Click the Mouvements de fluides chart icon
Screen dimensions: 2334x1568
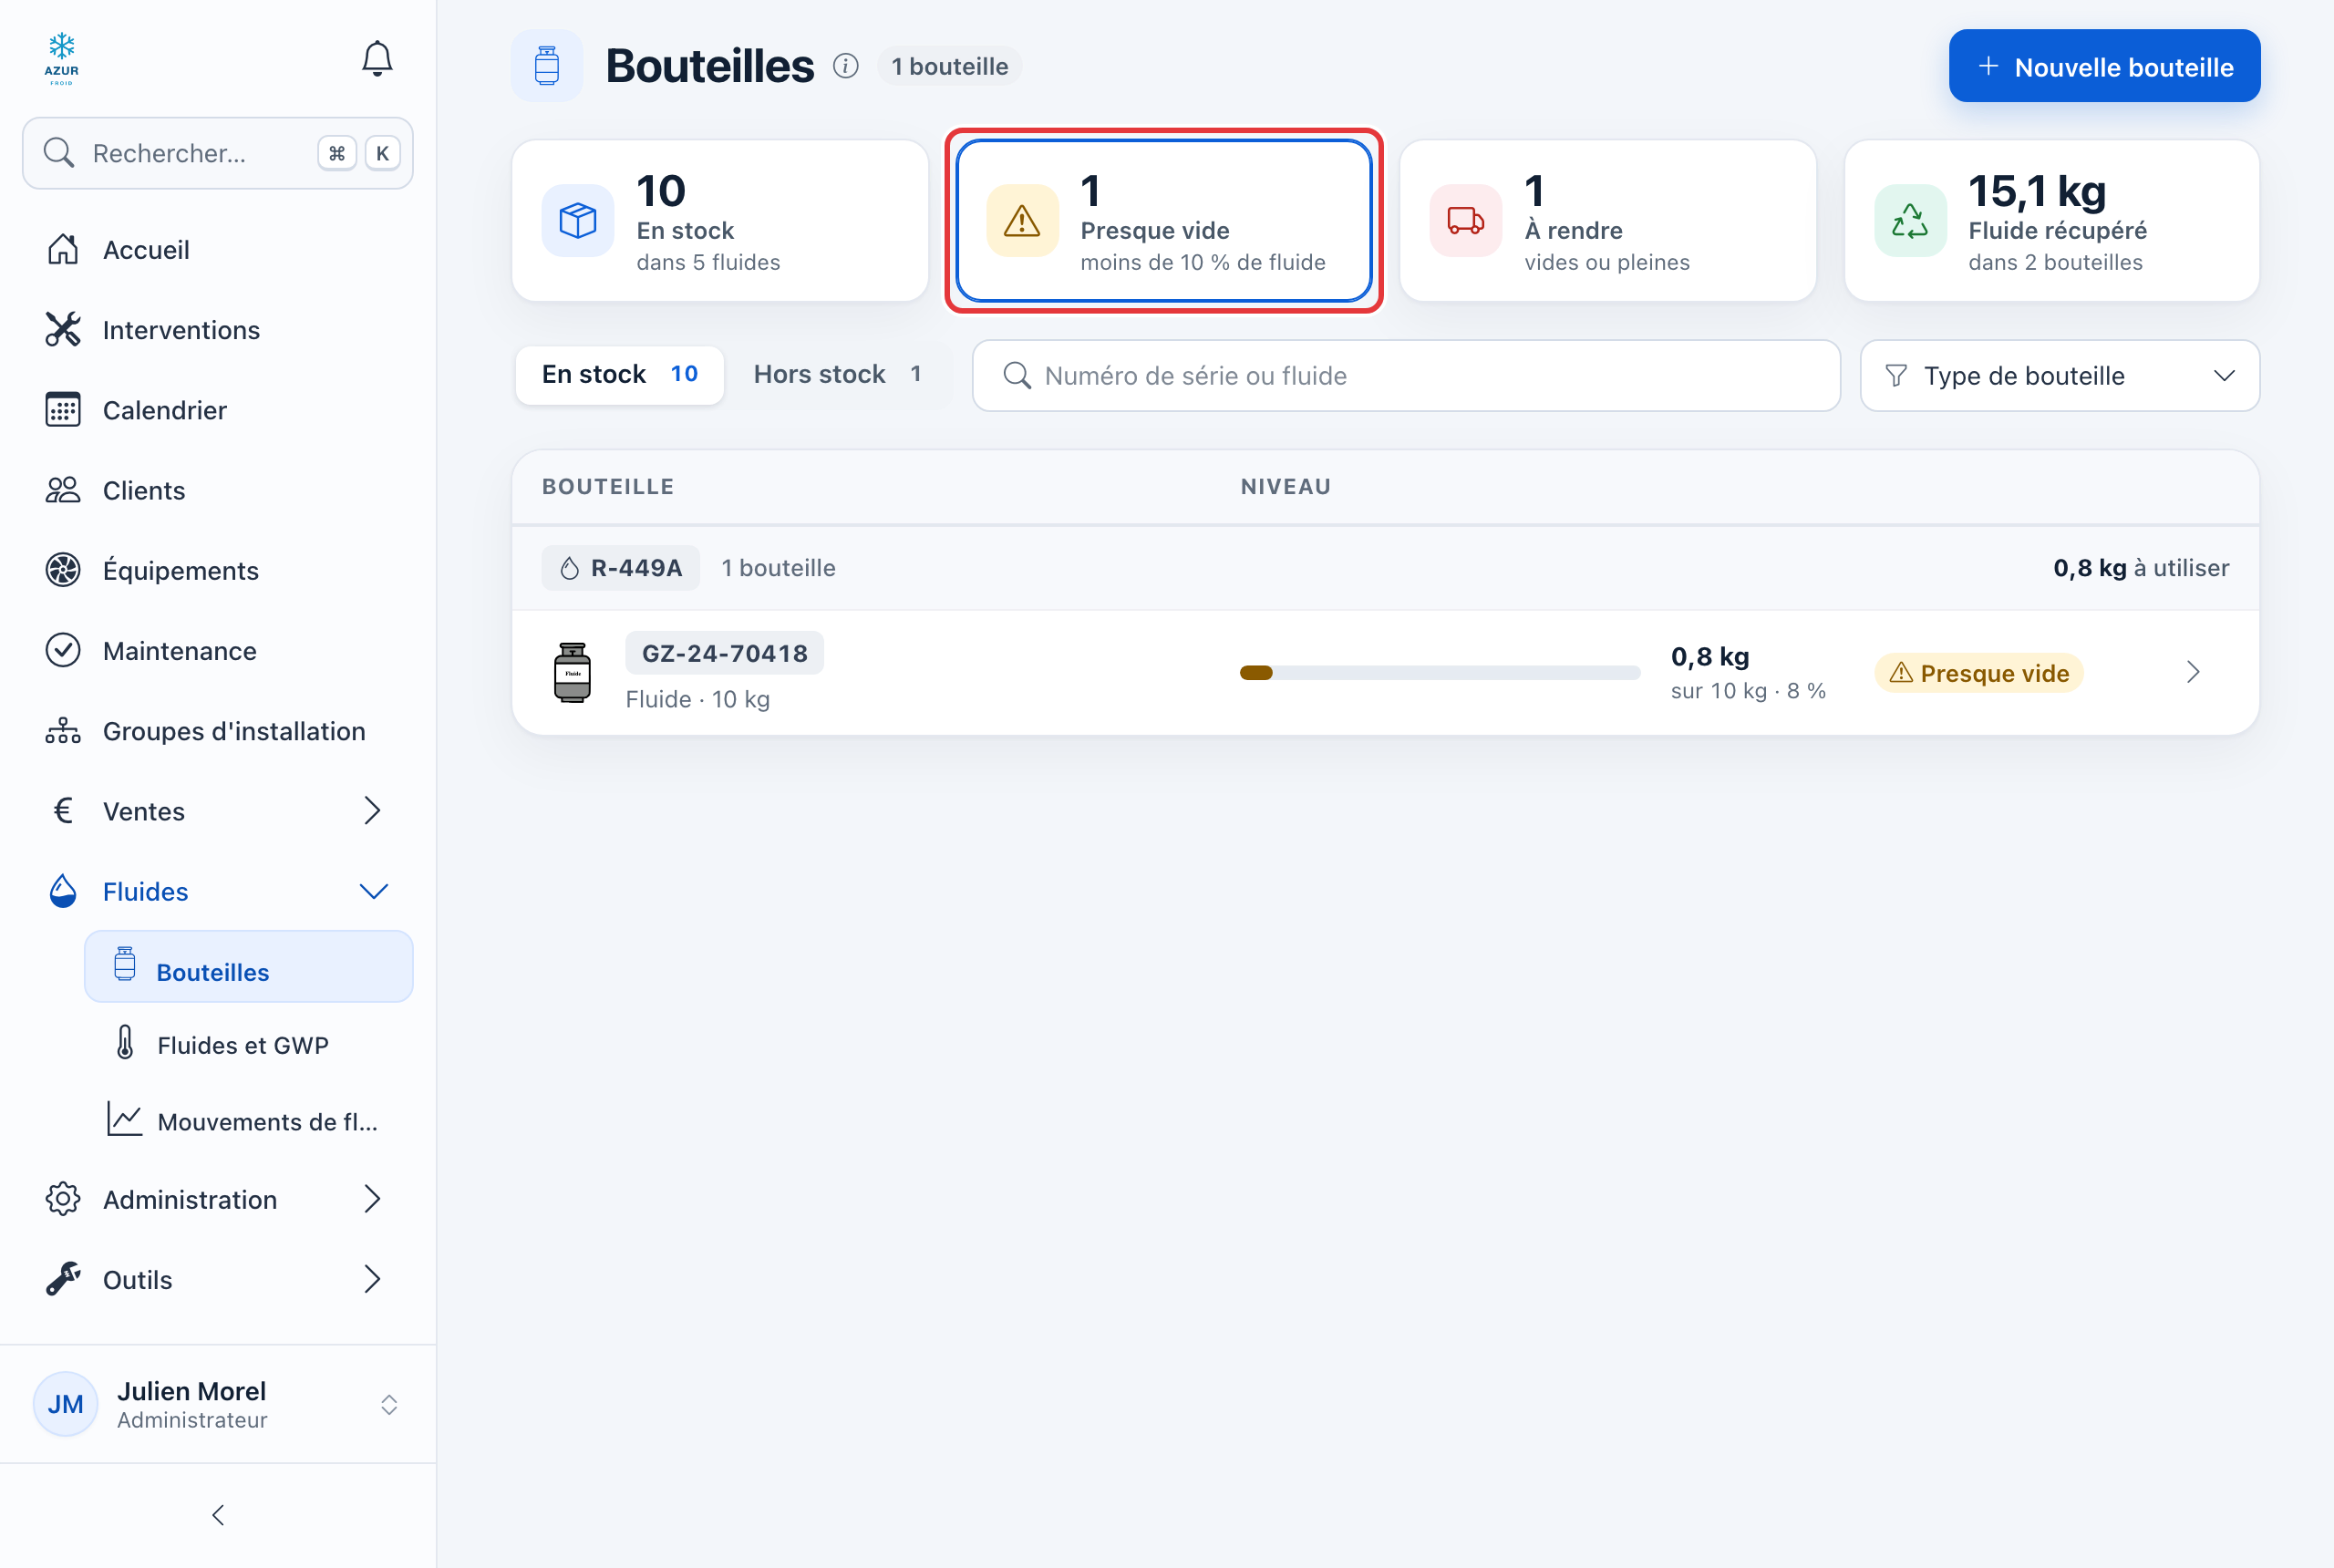click(x=125, y=1119)
